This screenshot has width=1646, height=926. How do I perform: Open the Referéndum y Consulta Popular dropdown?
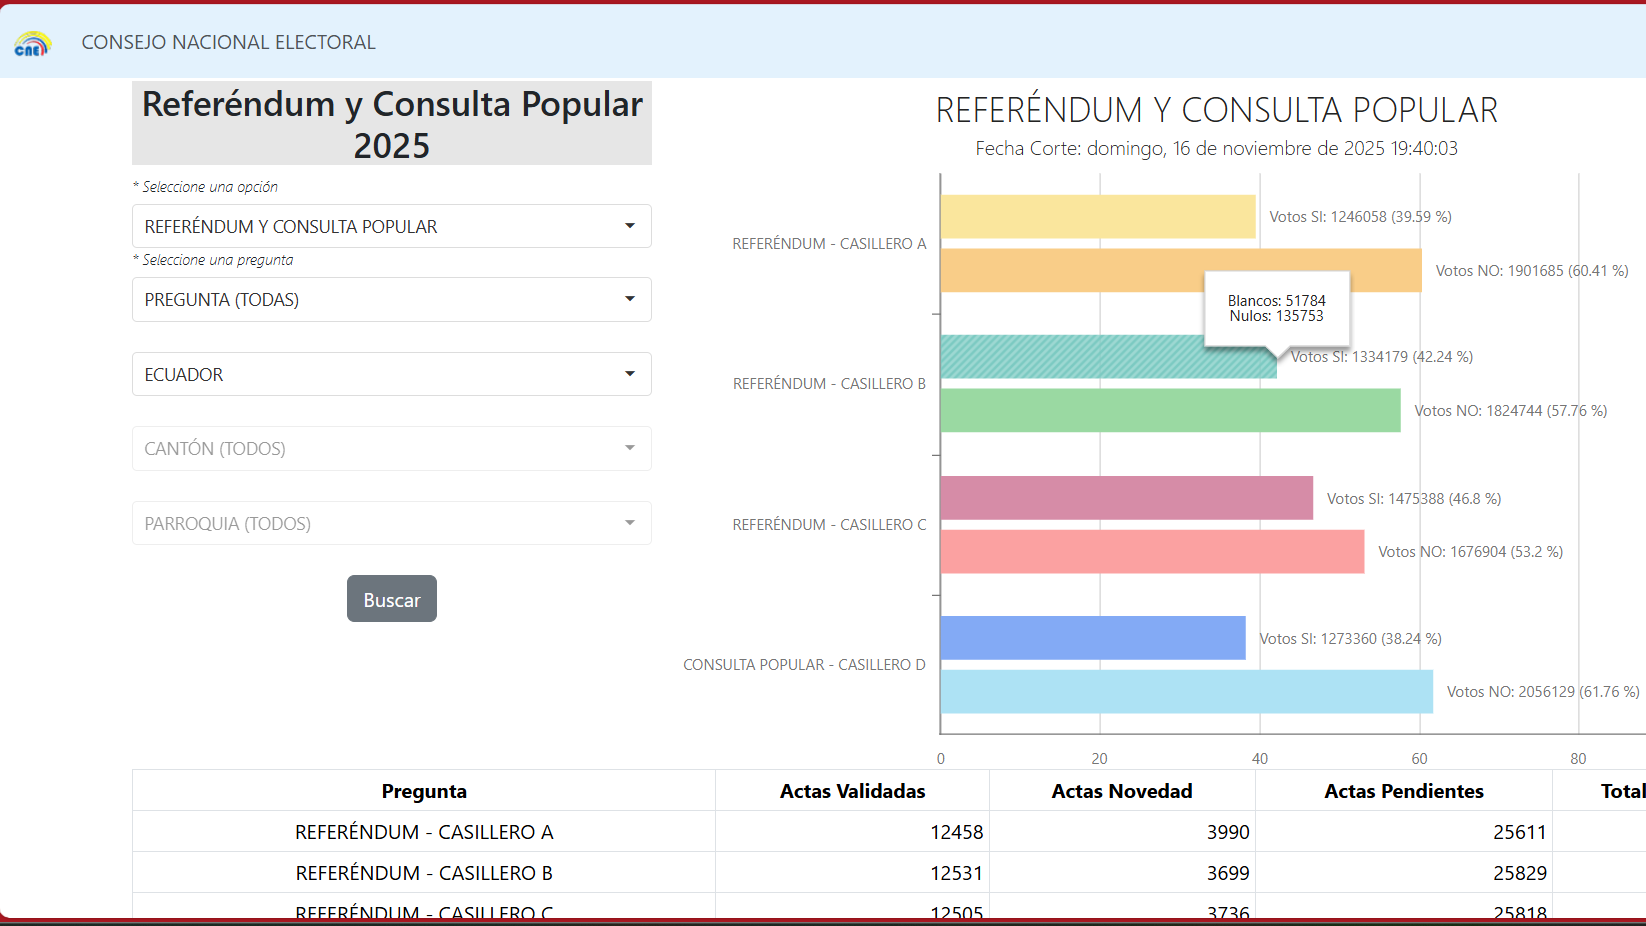pyautogui.click(x=391, y=227)
